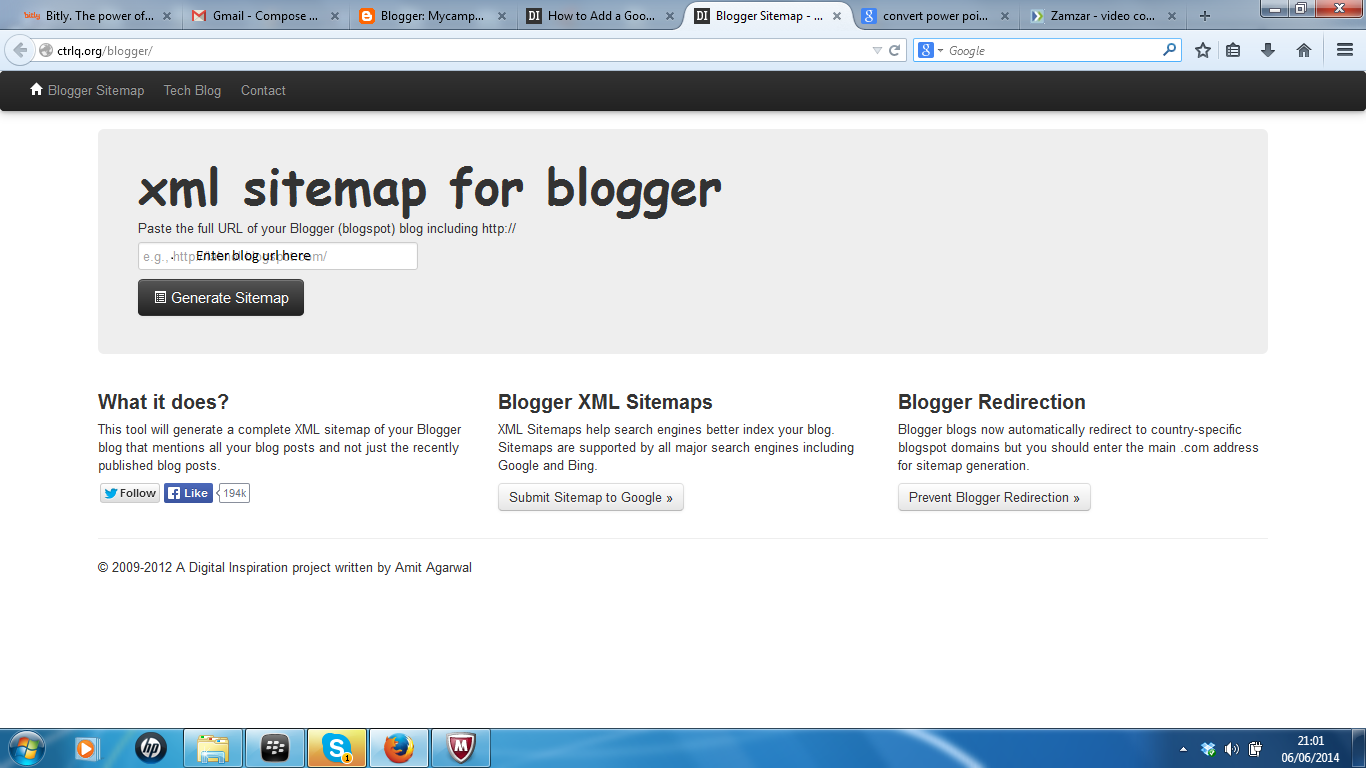Close the Blogger Sitemap tab
Image resolution: width=1366 pixels, height=768 pixels.
(836, 16)
